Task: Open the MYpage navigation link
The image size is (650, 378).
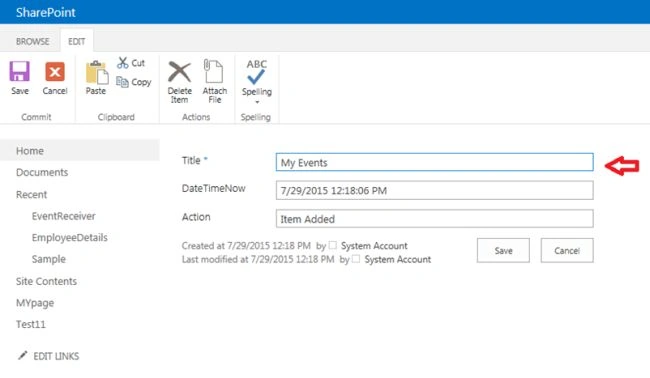Action: 35,303
